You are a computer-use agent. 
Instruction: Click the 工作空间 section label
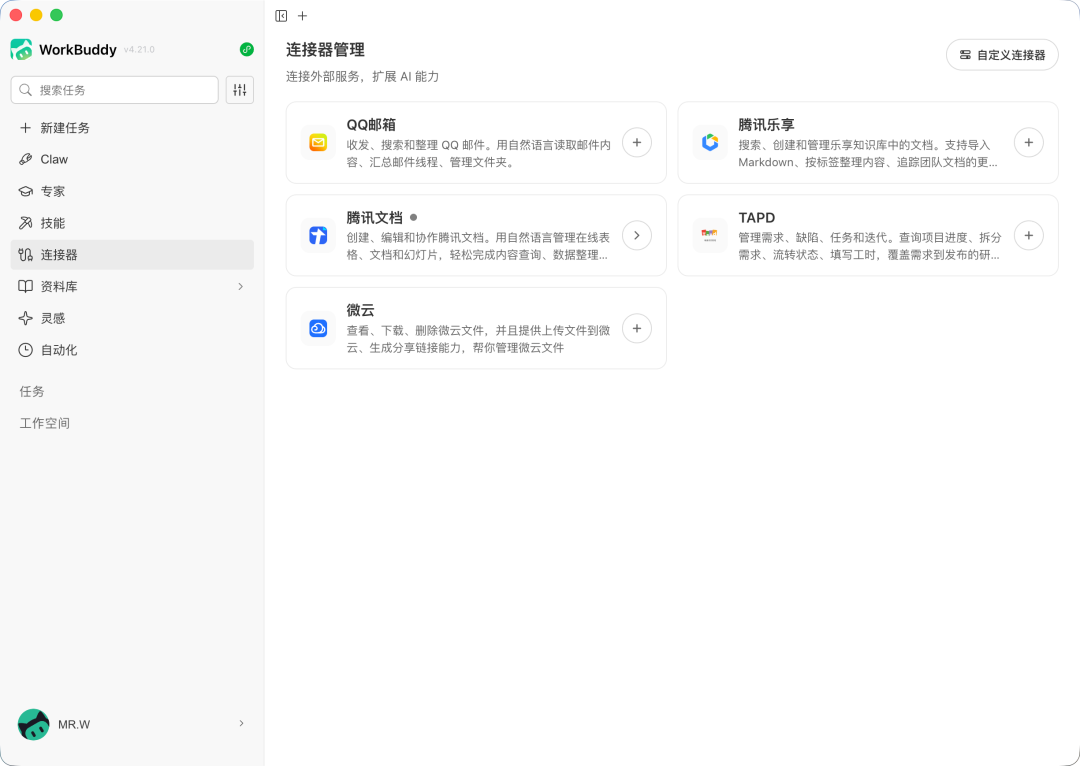pos(45,423)
